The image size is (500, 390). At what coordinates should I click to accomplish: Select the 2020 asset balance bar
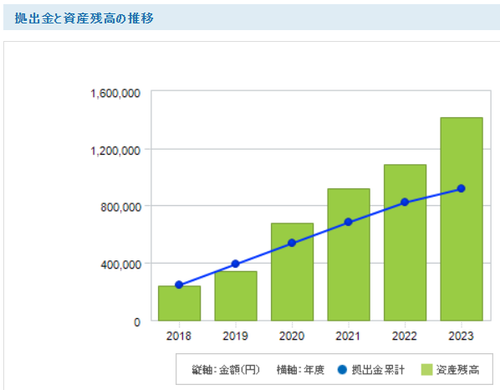292,272
